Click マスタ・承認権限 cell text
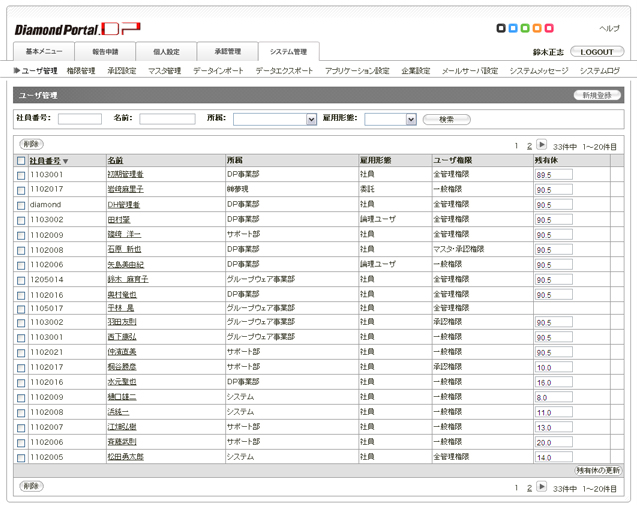The width and height of the screenshot is (637, 505). (x=459, y=249)
